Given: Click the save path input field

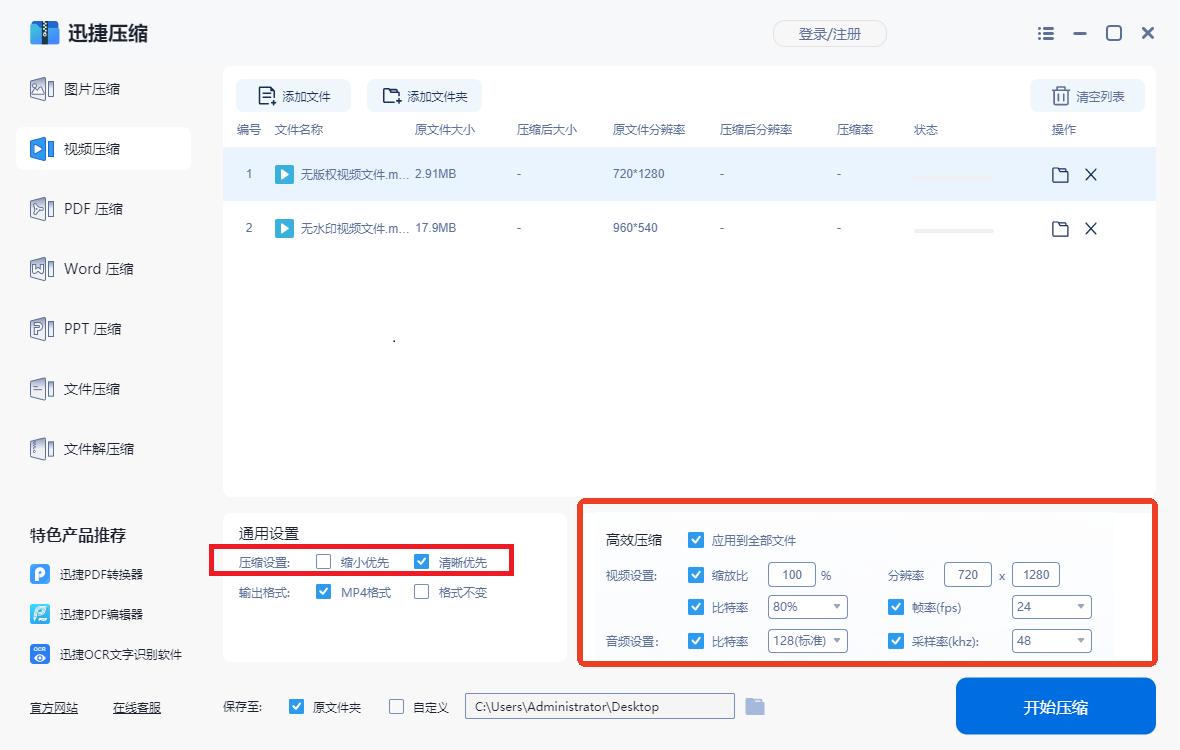Looking at the screenshot, I should point(598,705).
